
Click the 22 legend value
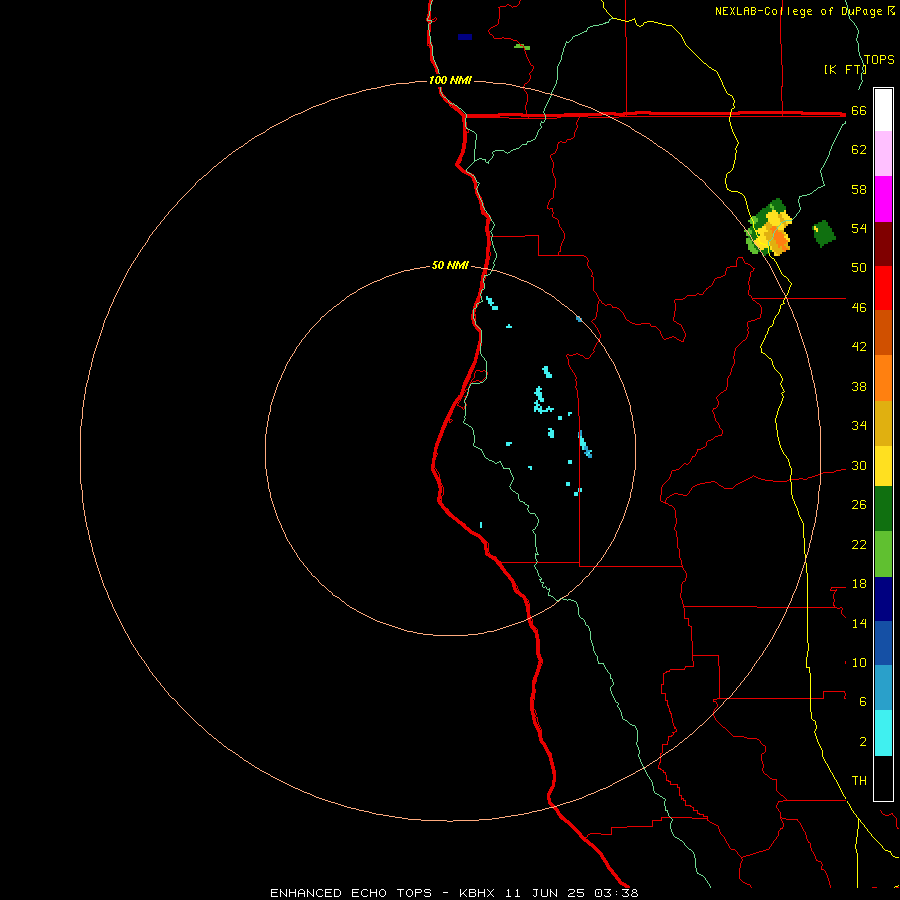pyautogui.click(x=859, y=544)
